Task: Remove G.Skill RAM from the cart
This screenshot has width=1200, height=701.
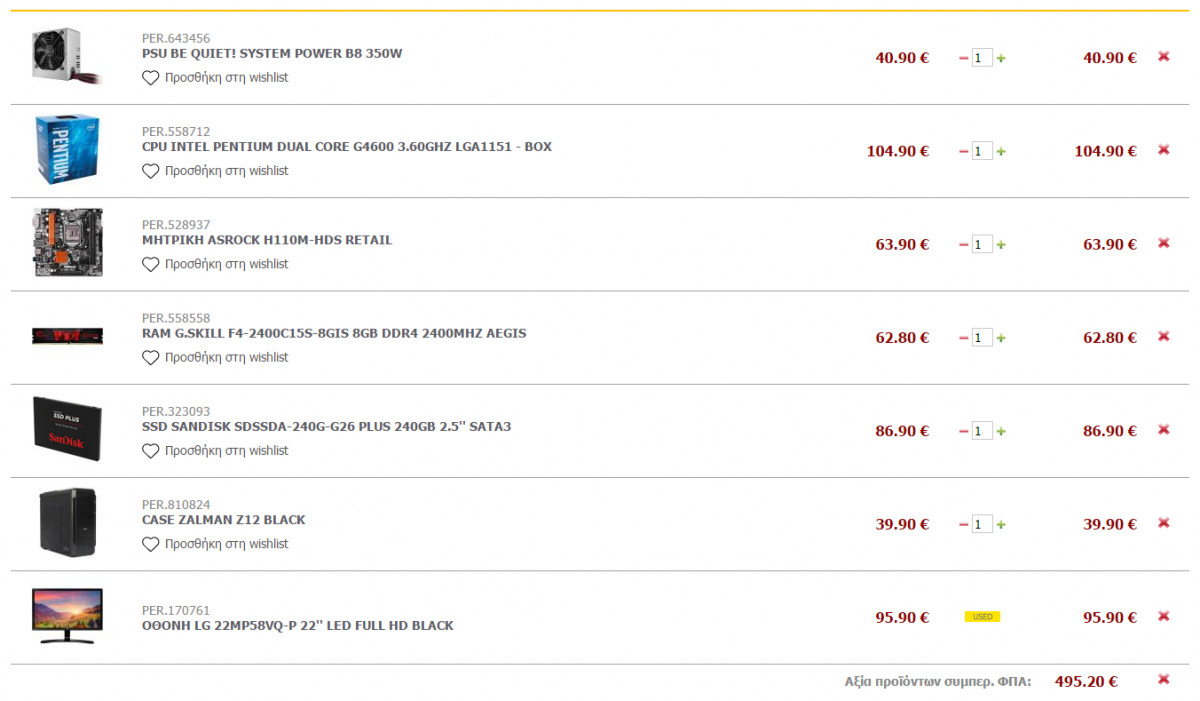Action: coord(1163,337)
